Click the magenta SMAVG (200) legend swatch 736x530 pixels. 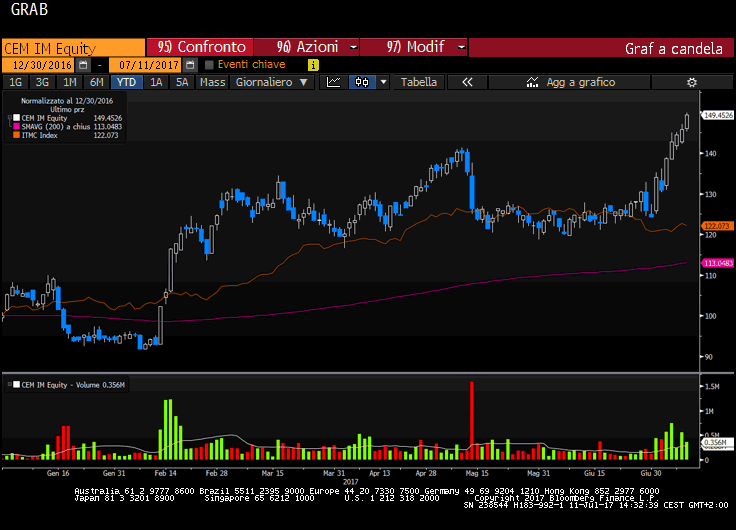(15, 127)
